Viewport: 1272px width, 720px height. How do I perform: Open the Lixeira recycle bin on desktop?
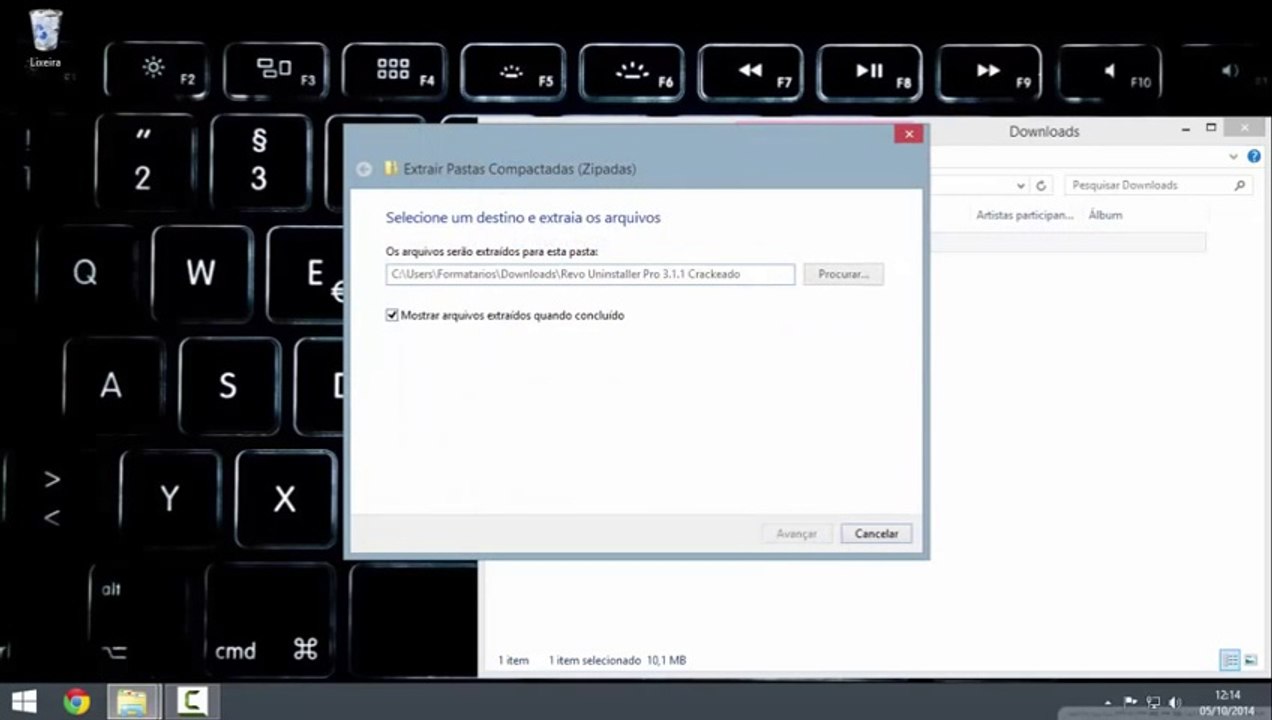coord(45,38)
